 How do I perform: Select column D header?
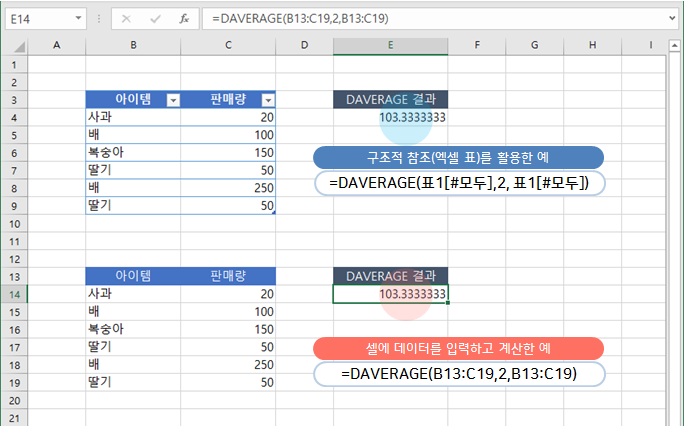pos(304,45)
